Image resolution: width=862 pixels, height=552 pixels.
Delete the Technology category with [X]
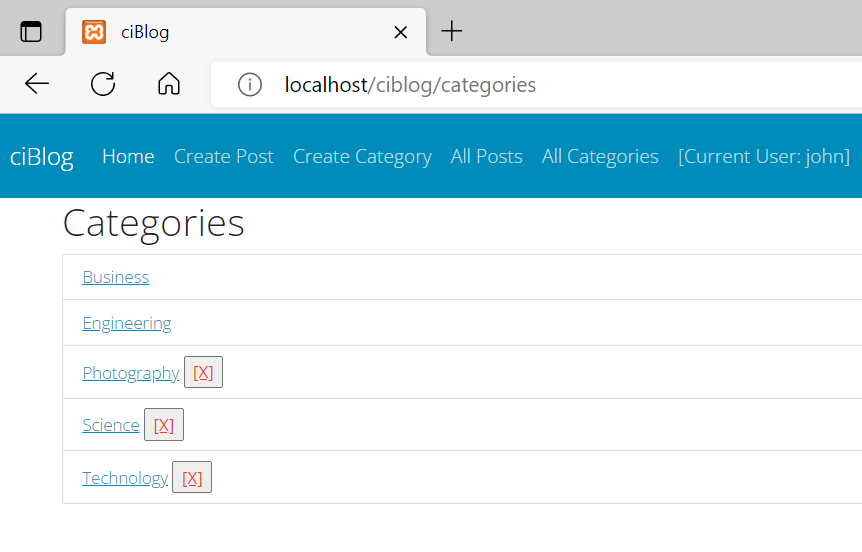192,477
